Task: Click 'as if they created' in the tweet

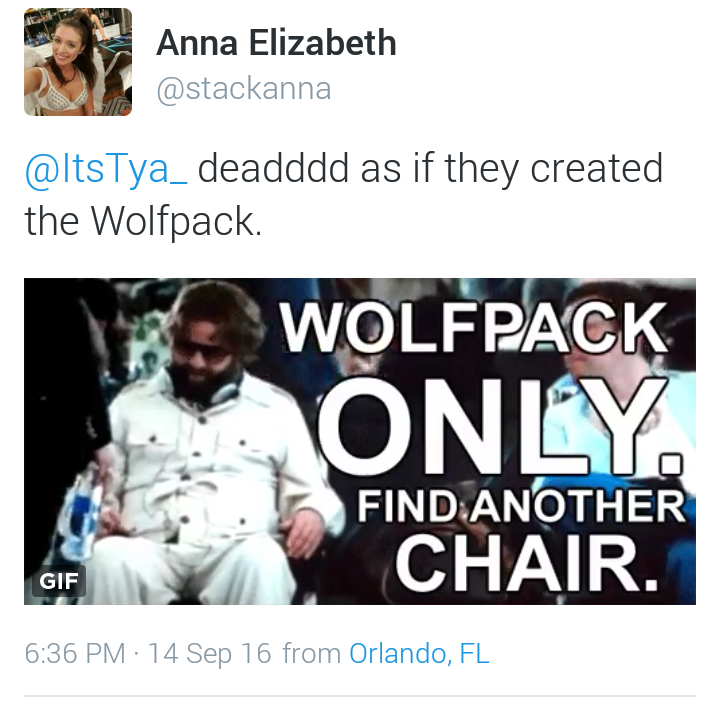Action: point(512,169)
